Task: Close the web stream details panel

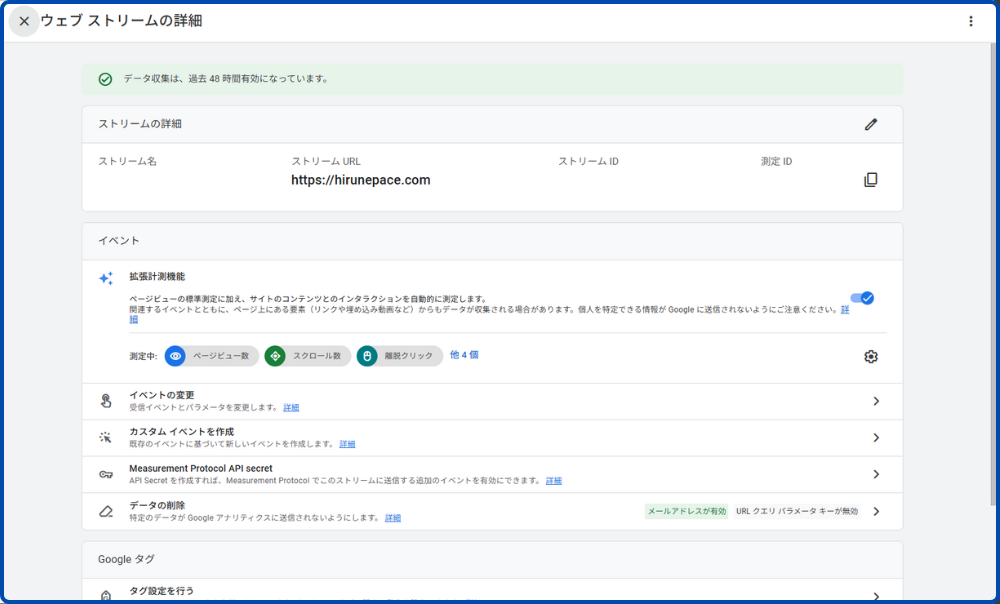Action: point(24,21)
